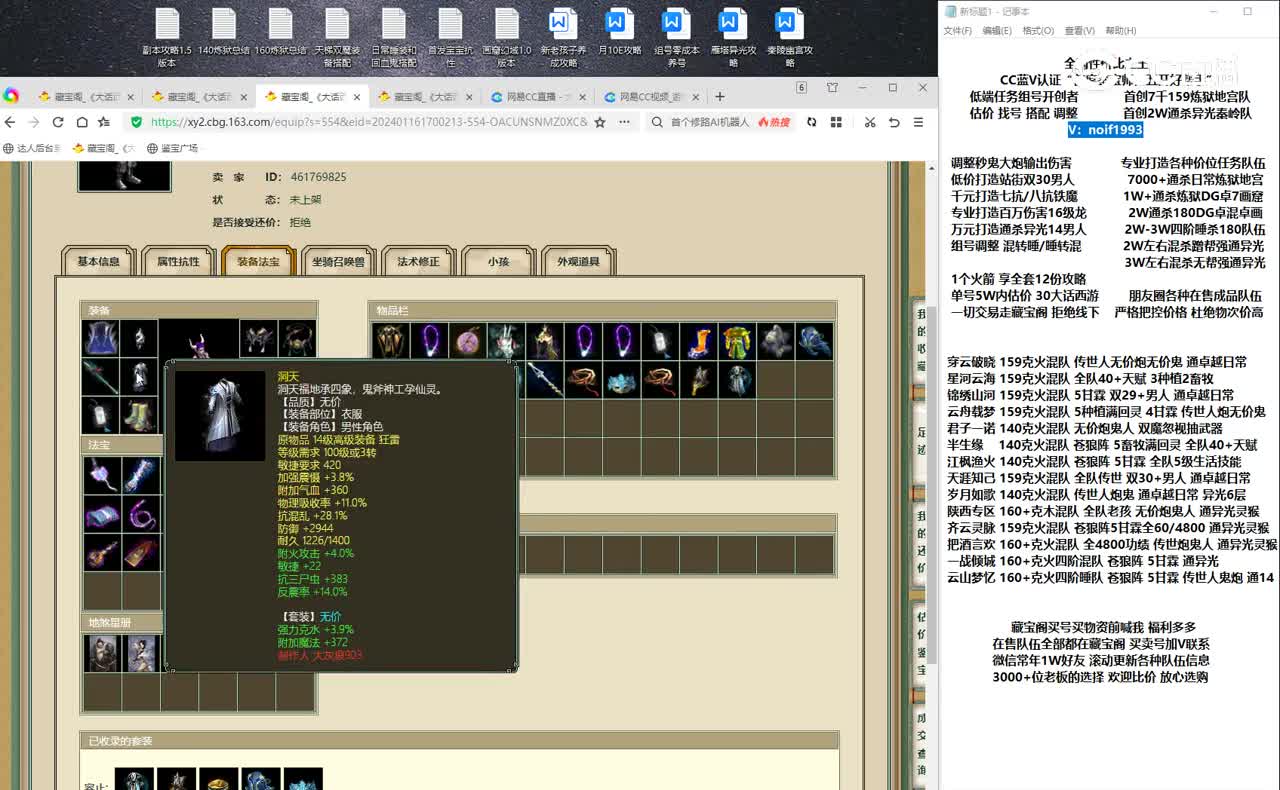Viewport: 1280px width, 790px height.
Task: Select the spider-legged helmet in equipment panel
Action: pos(259,339)
